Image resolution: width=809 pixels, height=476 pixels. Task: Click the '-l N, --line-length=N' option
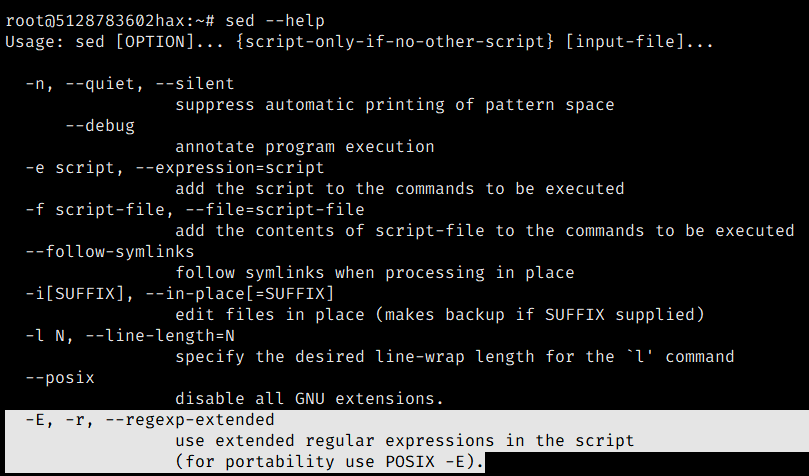(x=130, y=336)
